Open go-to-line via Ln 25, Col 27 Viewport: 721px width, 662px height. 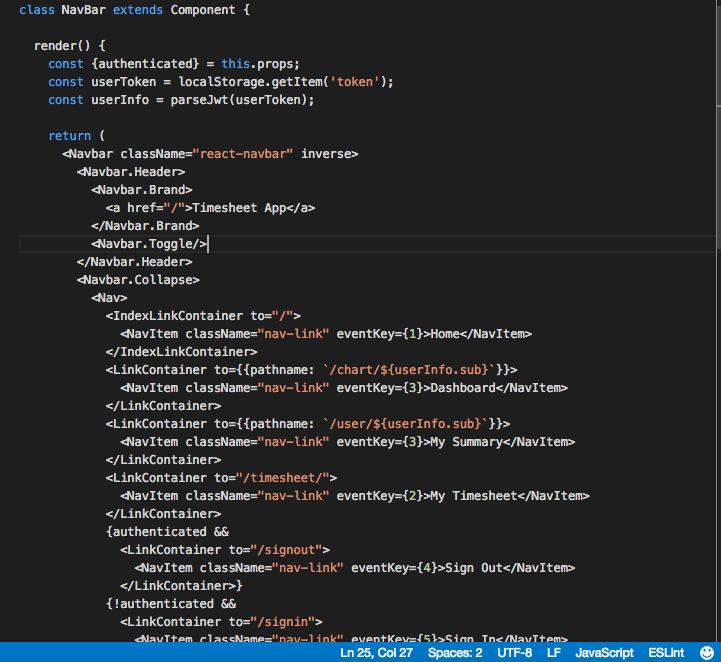(376, 652)
